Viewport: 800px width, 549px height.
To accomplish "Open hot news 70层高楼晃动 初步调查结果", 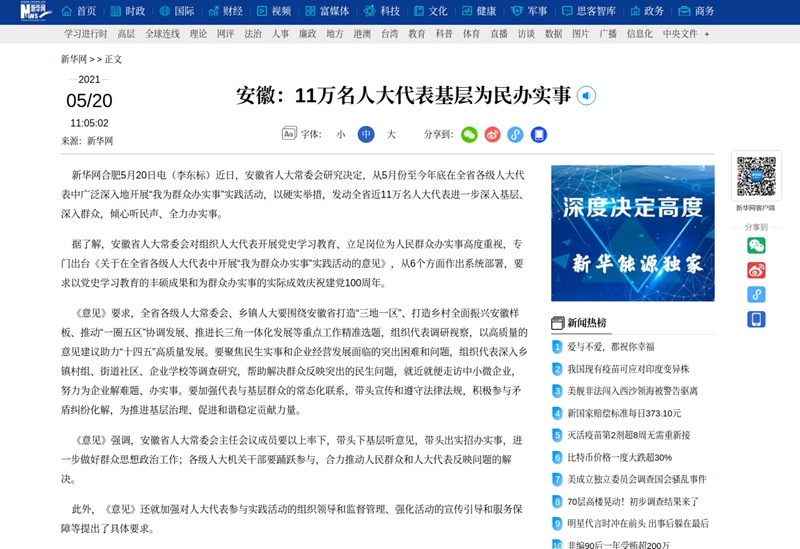I will pos(633,502).
